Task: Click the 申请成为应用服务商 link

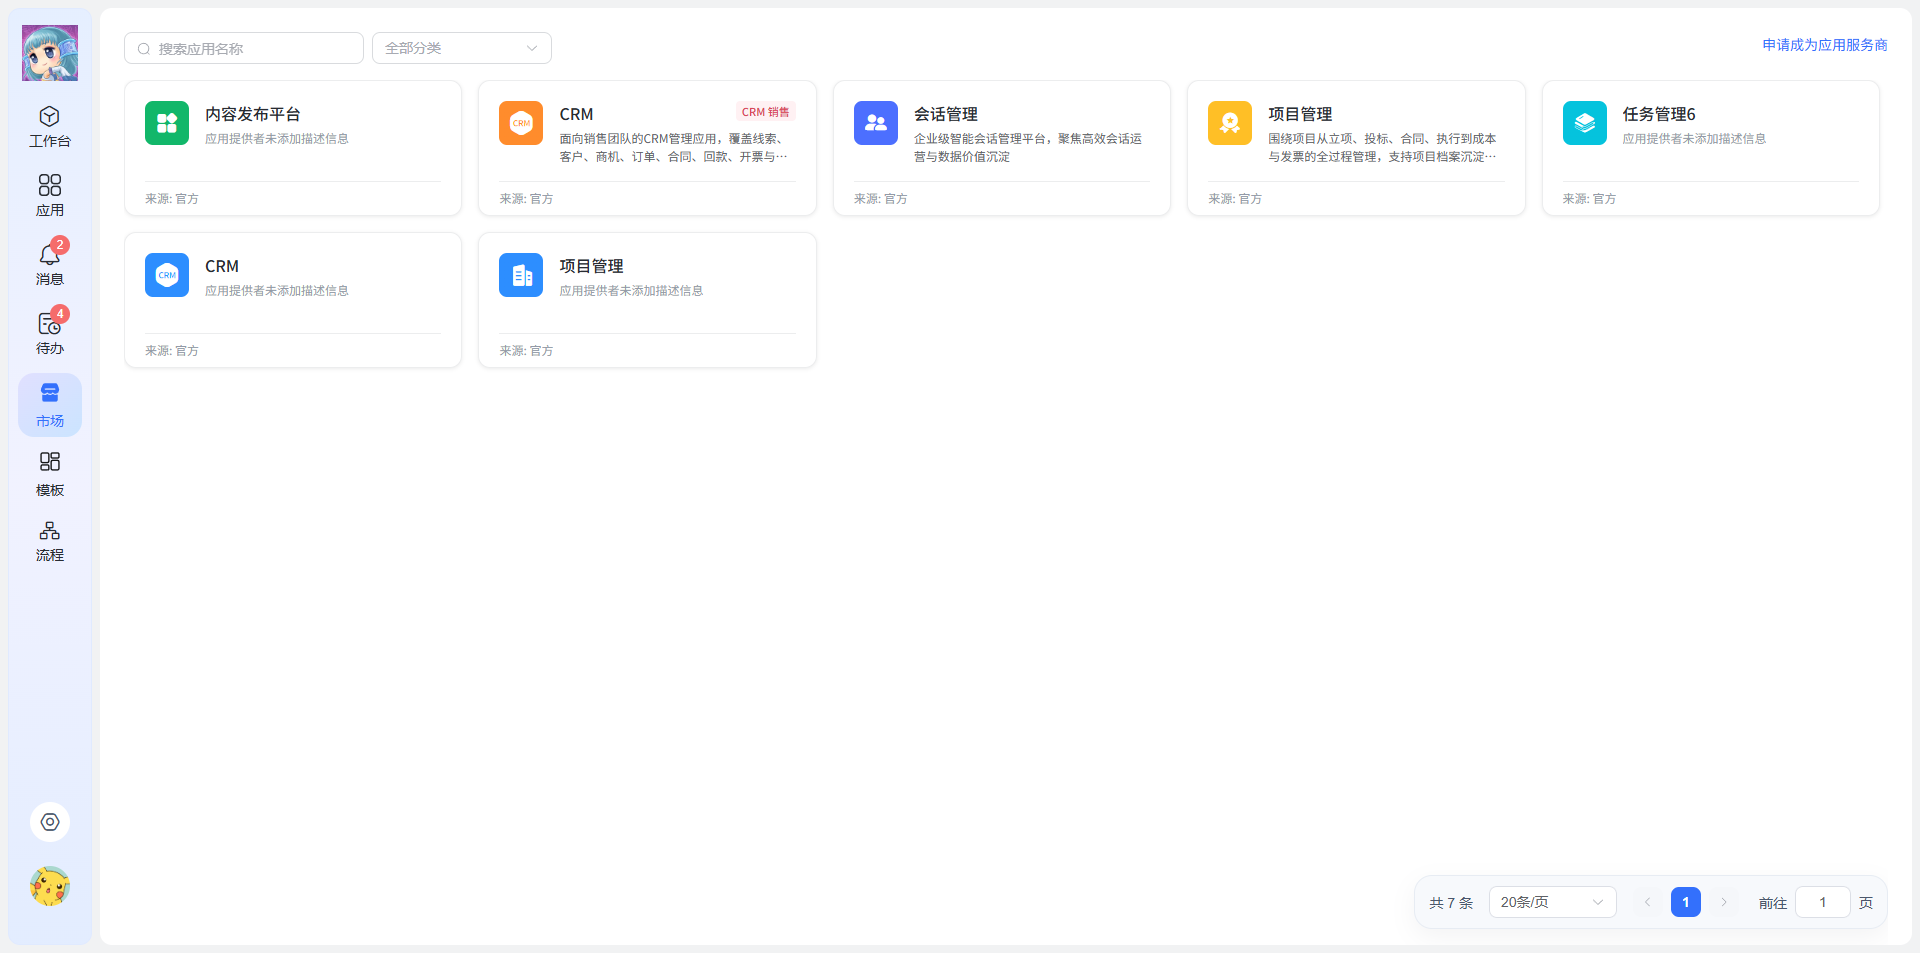Action: (x=1825, y=45)
